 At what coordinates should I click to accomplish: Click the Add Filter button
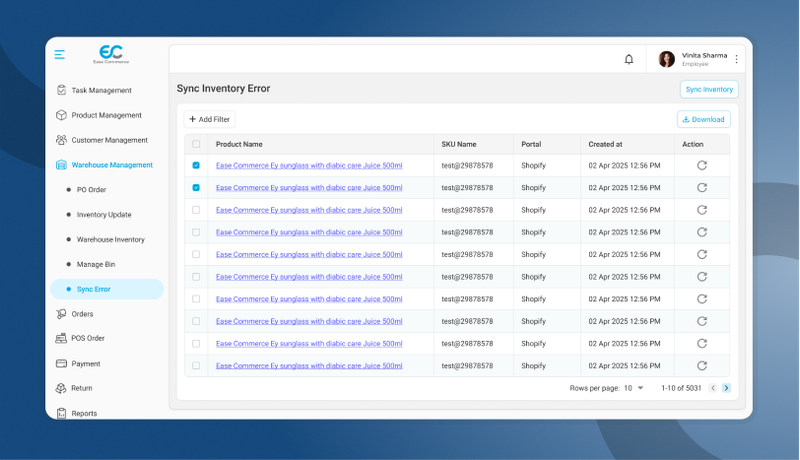click(210, 119)
